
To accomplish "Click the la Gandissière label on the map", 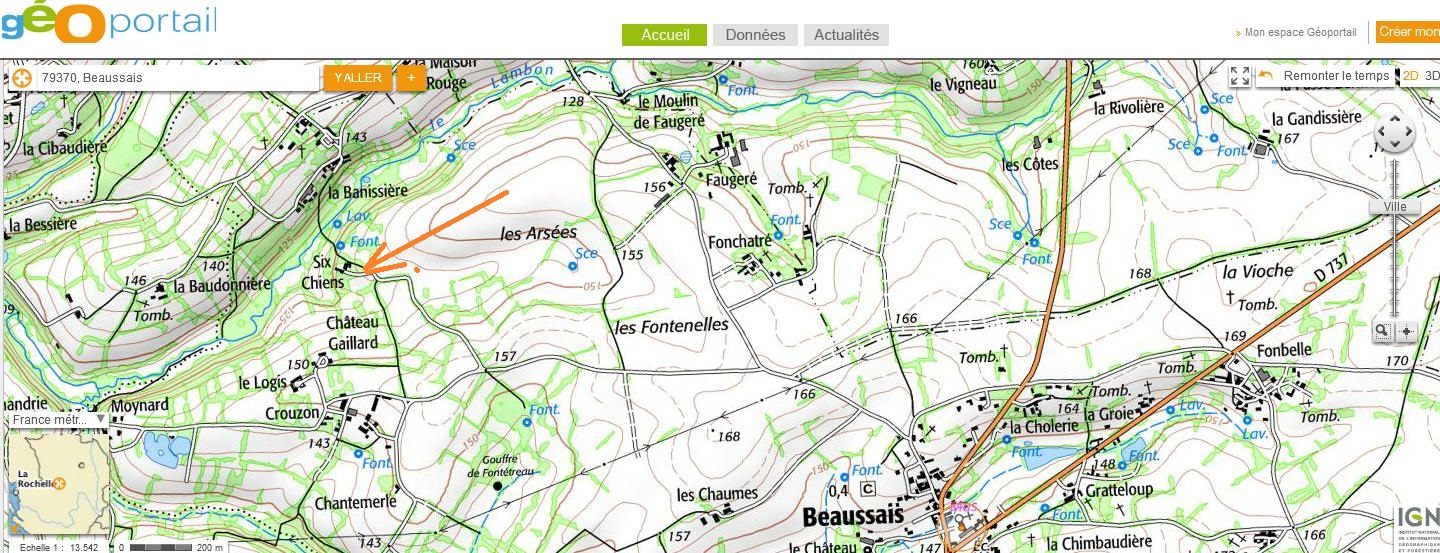I will (1317, 118).
